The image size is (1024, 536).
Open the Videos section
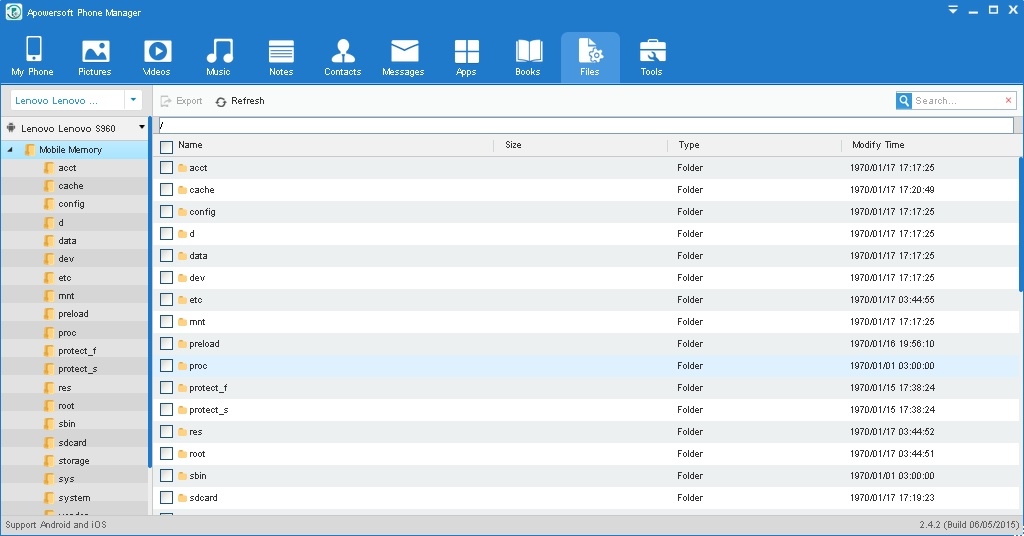[157, 57]
